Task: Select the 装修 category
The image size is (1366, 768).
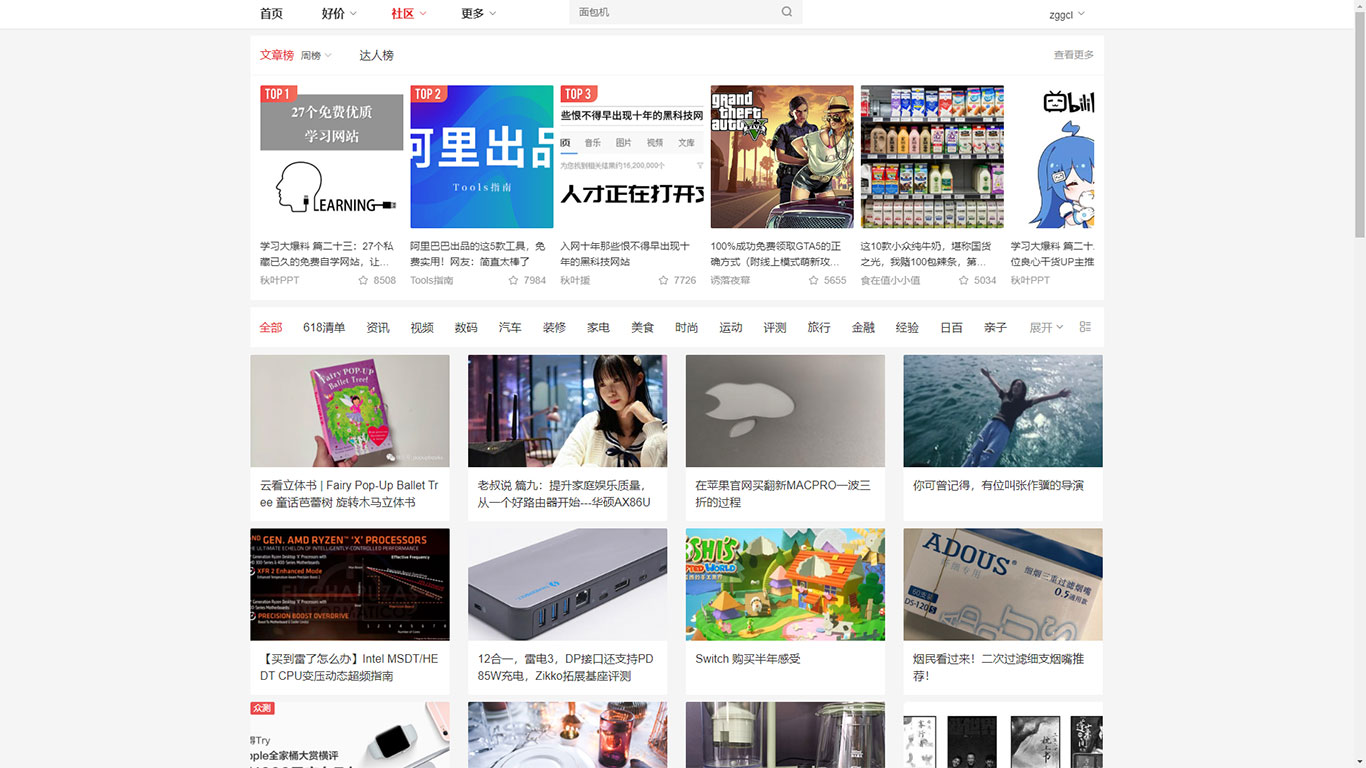Action: (x=554, y=328)
